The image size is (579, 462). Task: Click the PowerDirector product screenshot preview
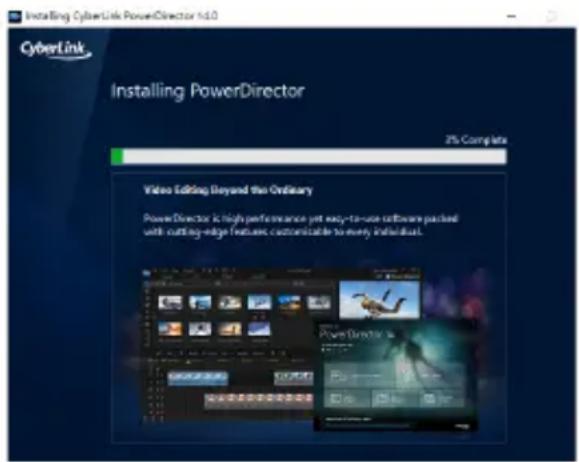coord(309,349)
